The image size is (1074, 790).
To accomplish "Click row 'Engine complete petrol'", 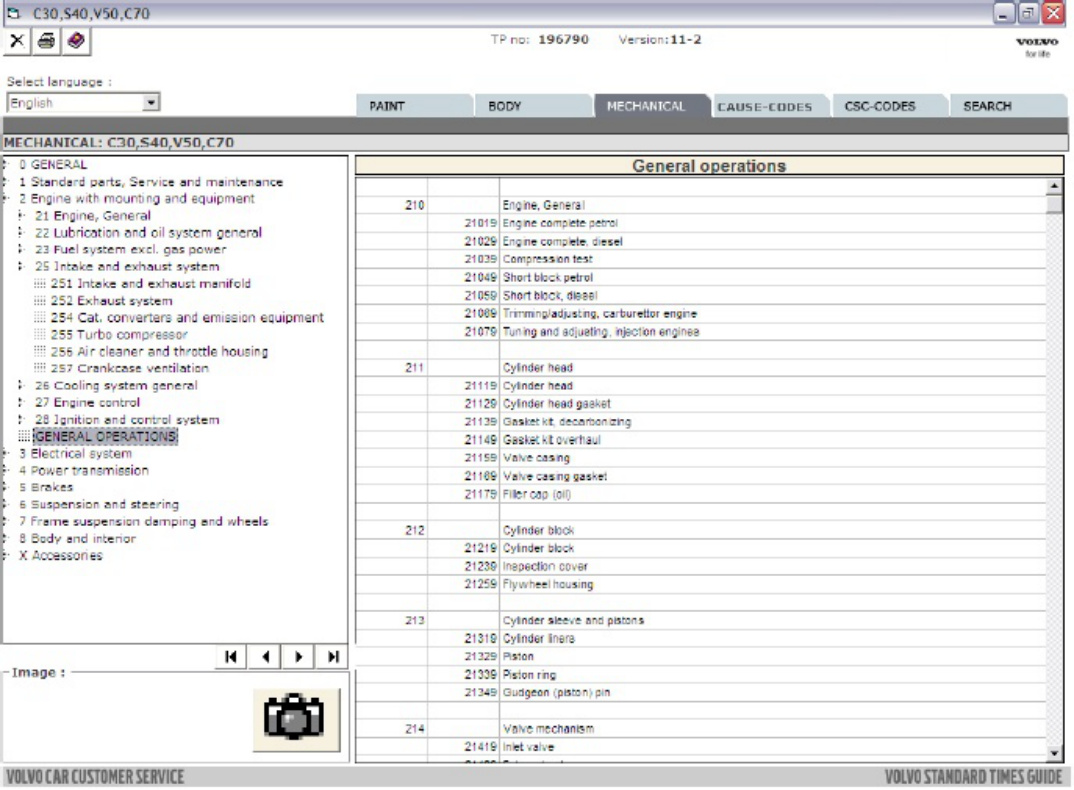I will tap(701, 223).
